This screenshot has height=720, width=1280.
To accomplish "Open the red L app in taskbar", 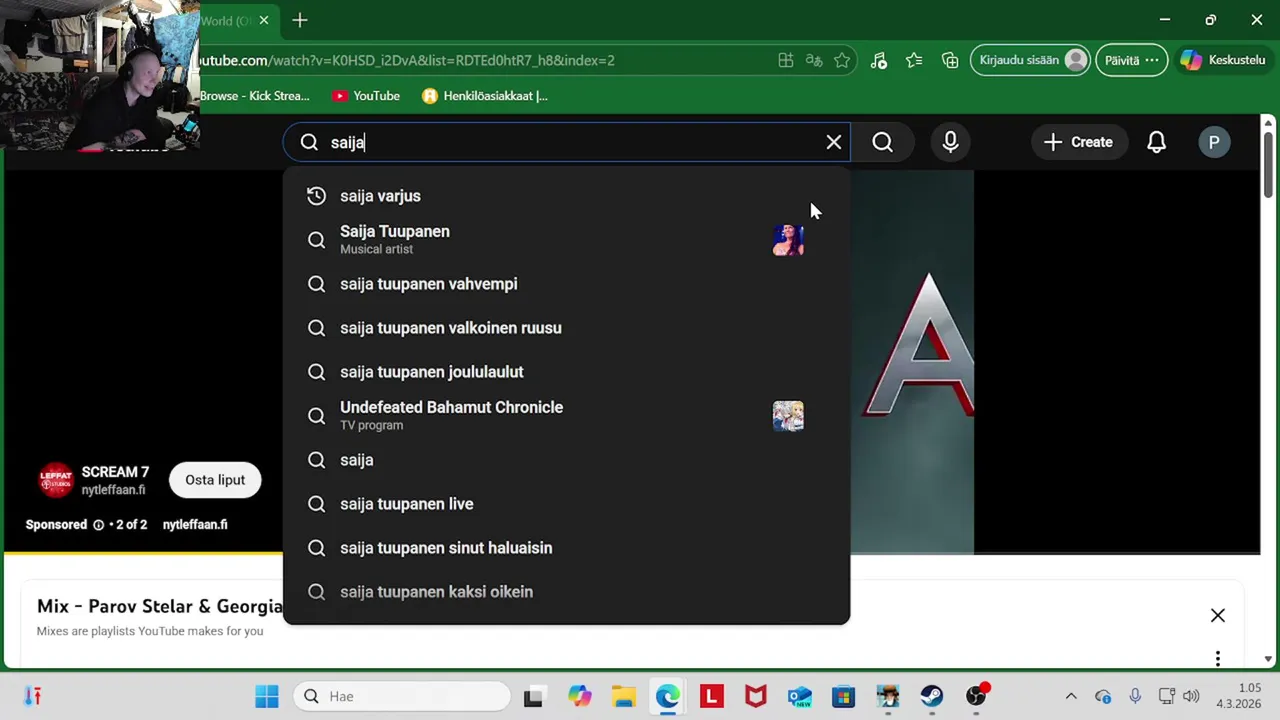I will [711, 696].
